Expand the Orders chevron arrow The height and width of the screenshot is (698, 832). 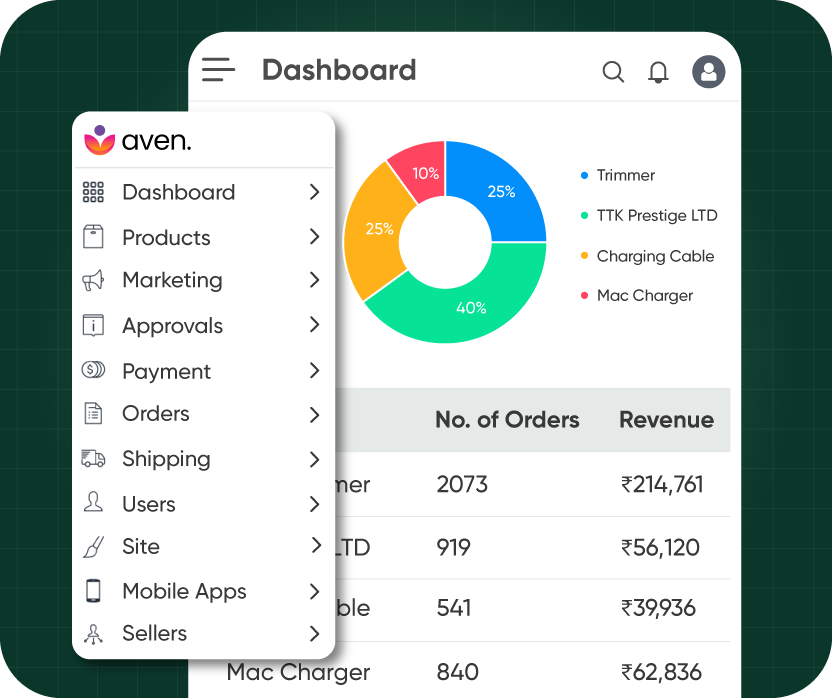click(x=314, y=414)
